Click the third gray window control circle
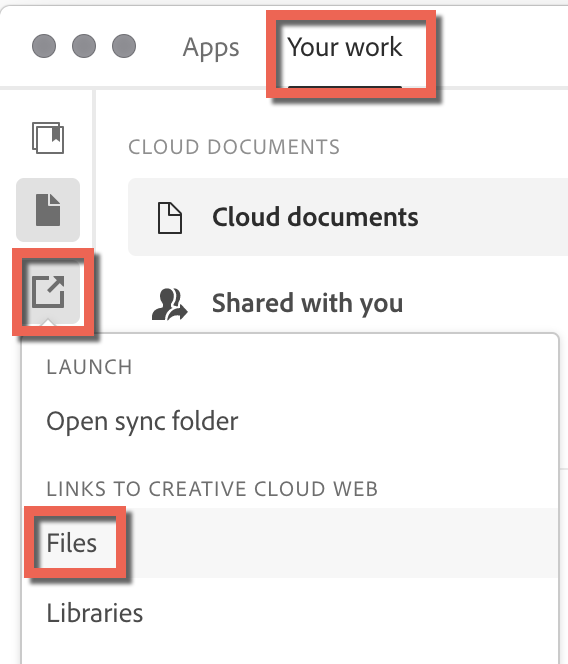 [124, 46]
